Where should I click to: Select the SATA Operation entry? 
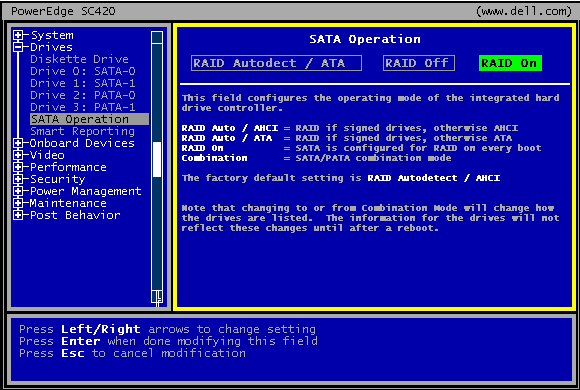point(90,119)
